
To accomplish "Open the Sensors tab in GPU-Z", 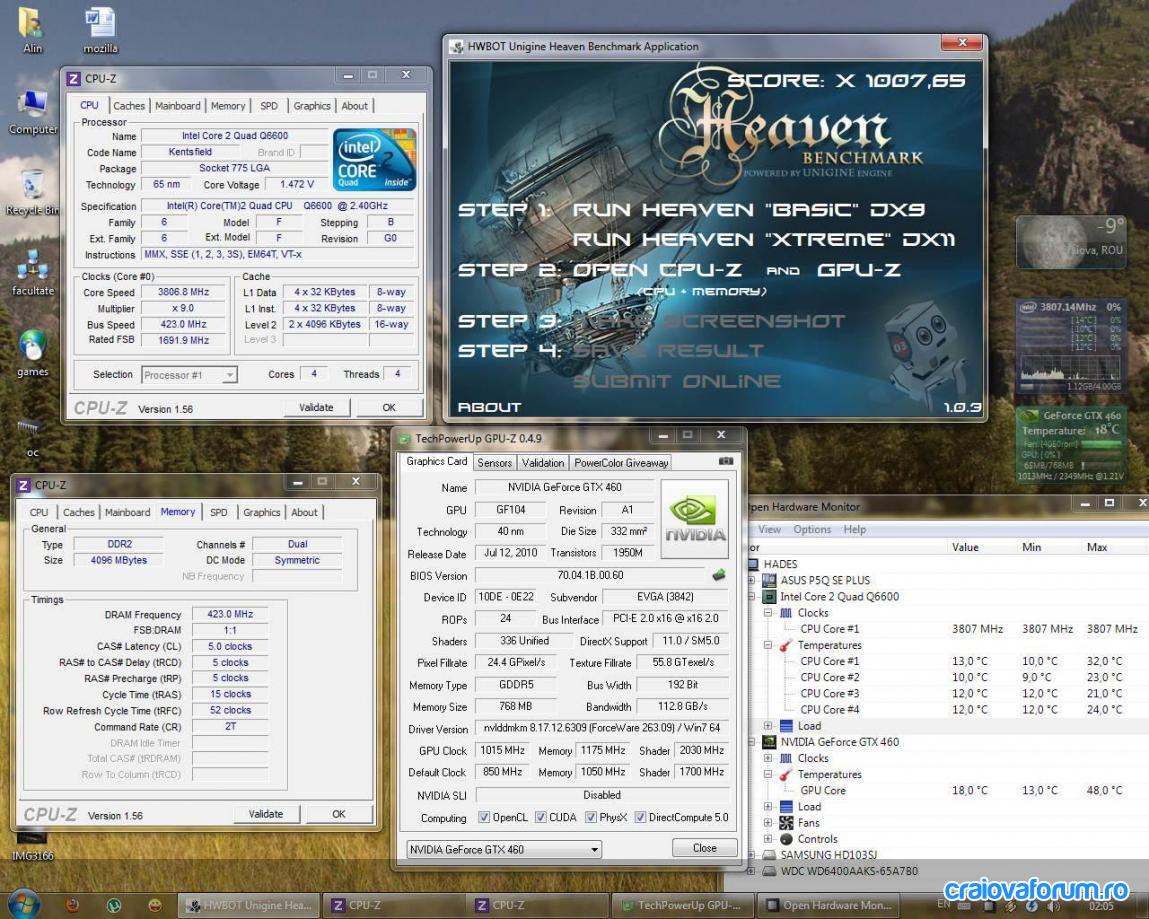I will (495, 462).
